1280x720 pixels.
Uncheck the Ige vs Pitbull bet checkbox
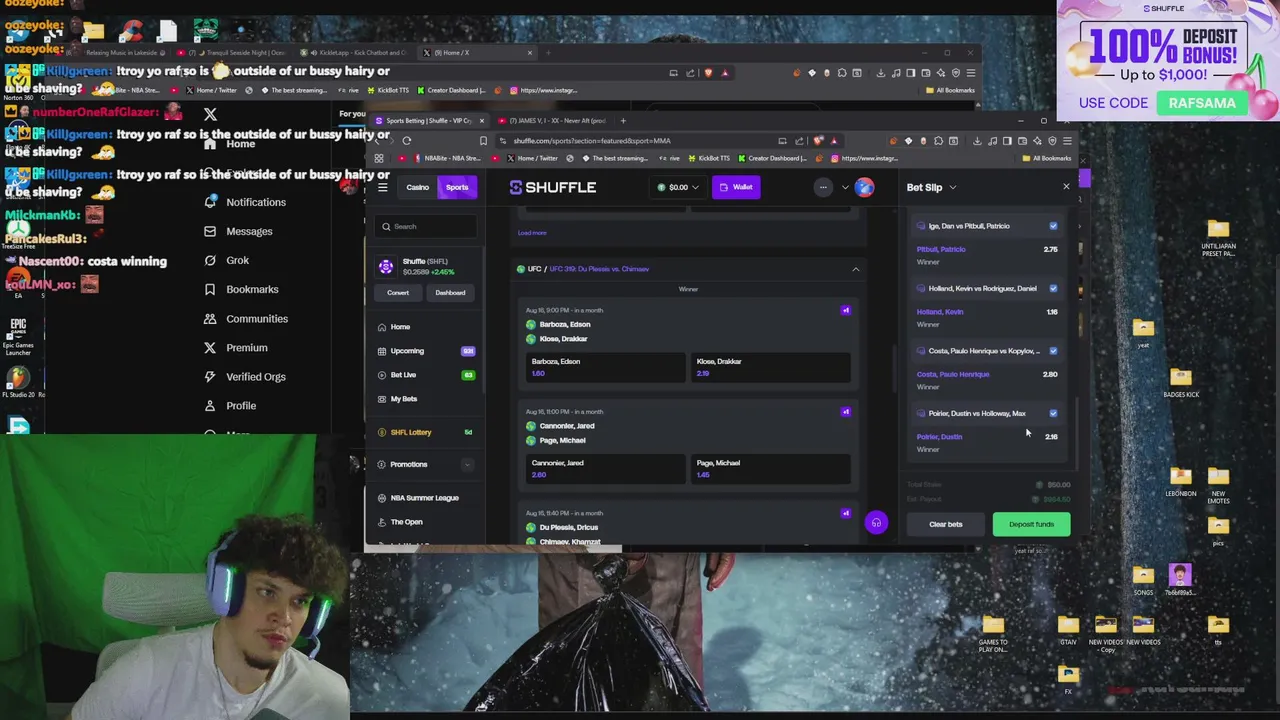1053,226
